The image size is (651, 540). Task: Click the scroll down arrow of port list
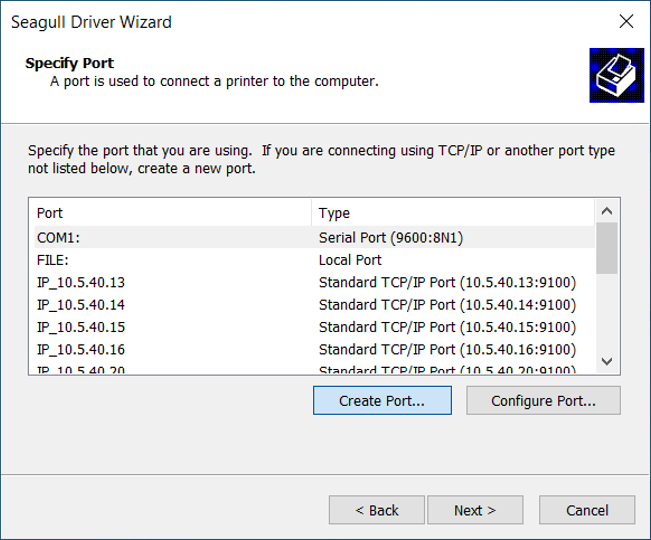coord(607,362)
